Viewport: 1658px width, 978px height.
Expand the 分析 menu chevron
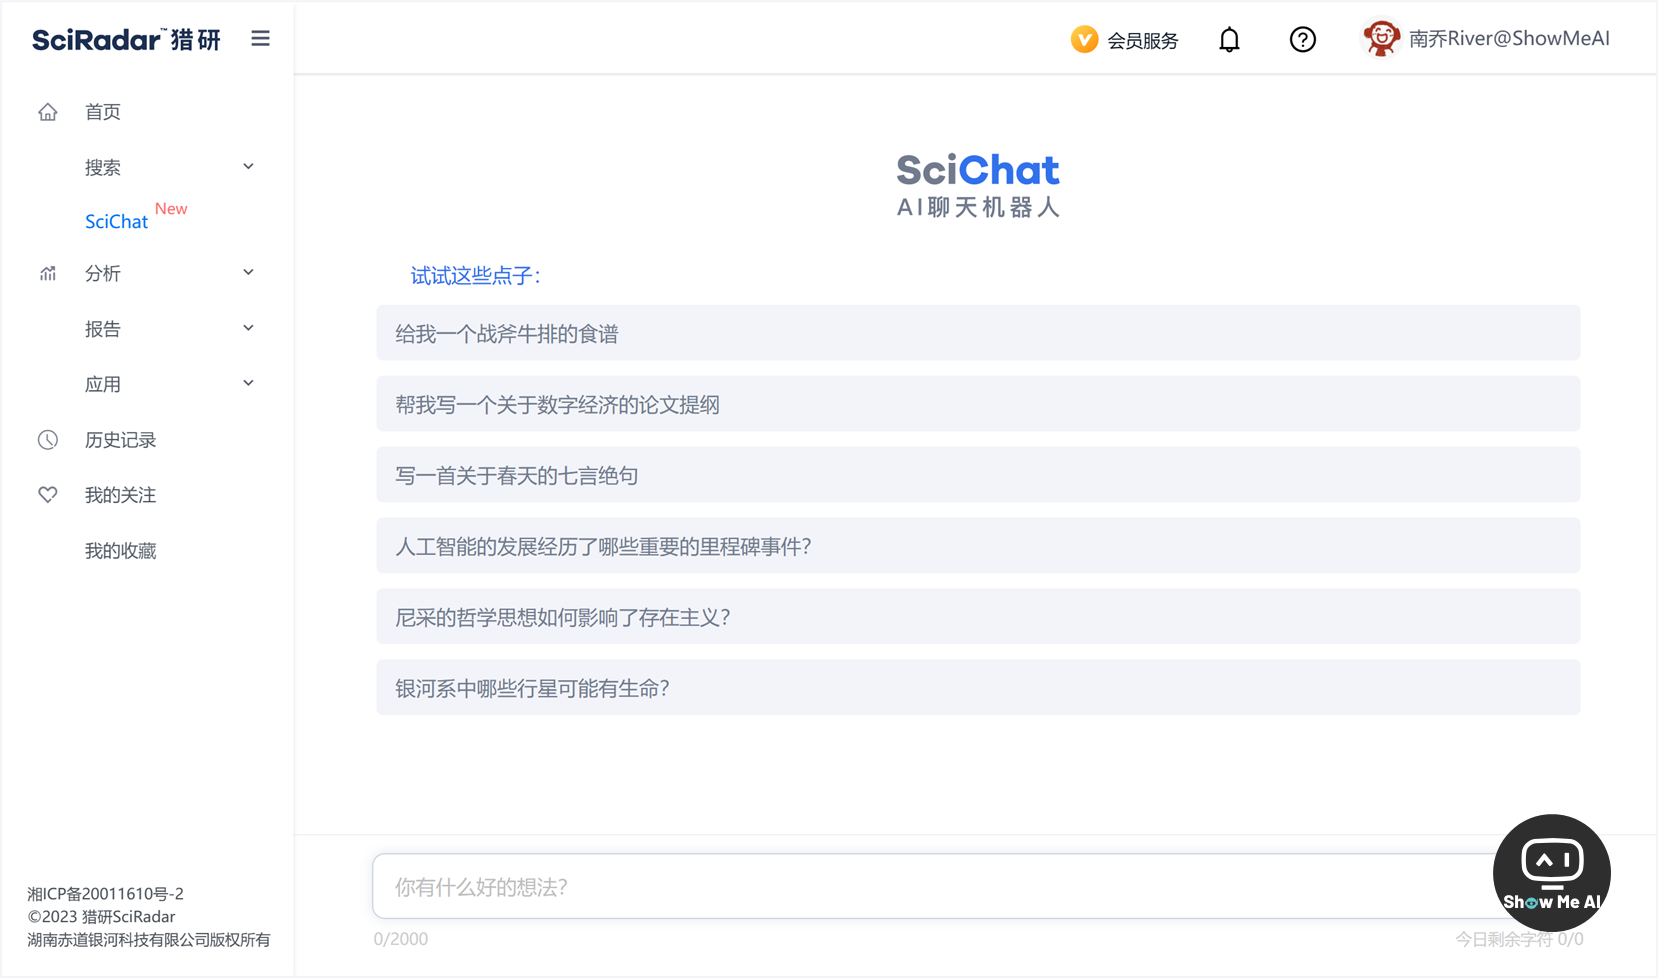(x=248, y=273)
